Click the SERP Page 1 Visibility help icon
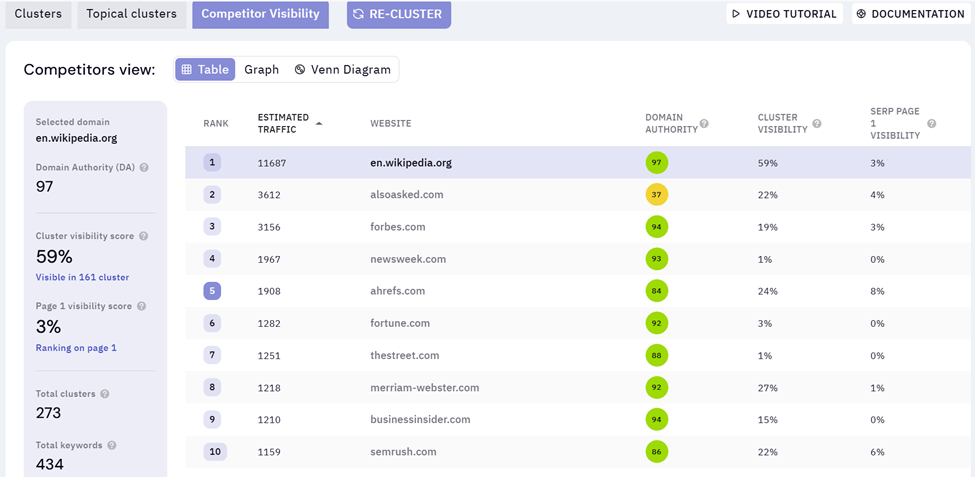 [931, 123]
